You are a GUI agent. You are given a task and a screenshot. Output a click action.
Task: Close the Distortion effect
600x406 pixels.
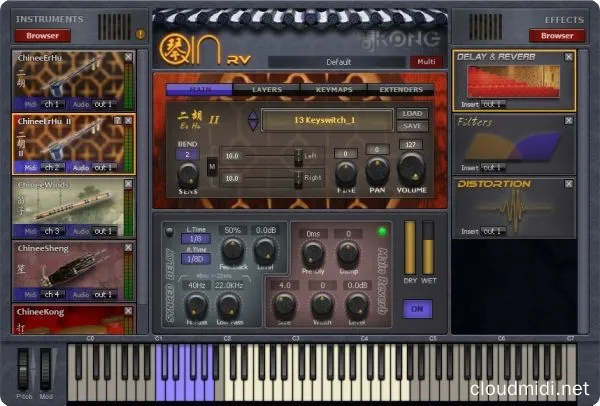pyautogui.click(x=569, y=184)
